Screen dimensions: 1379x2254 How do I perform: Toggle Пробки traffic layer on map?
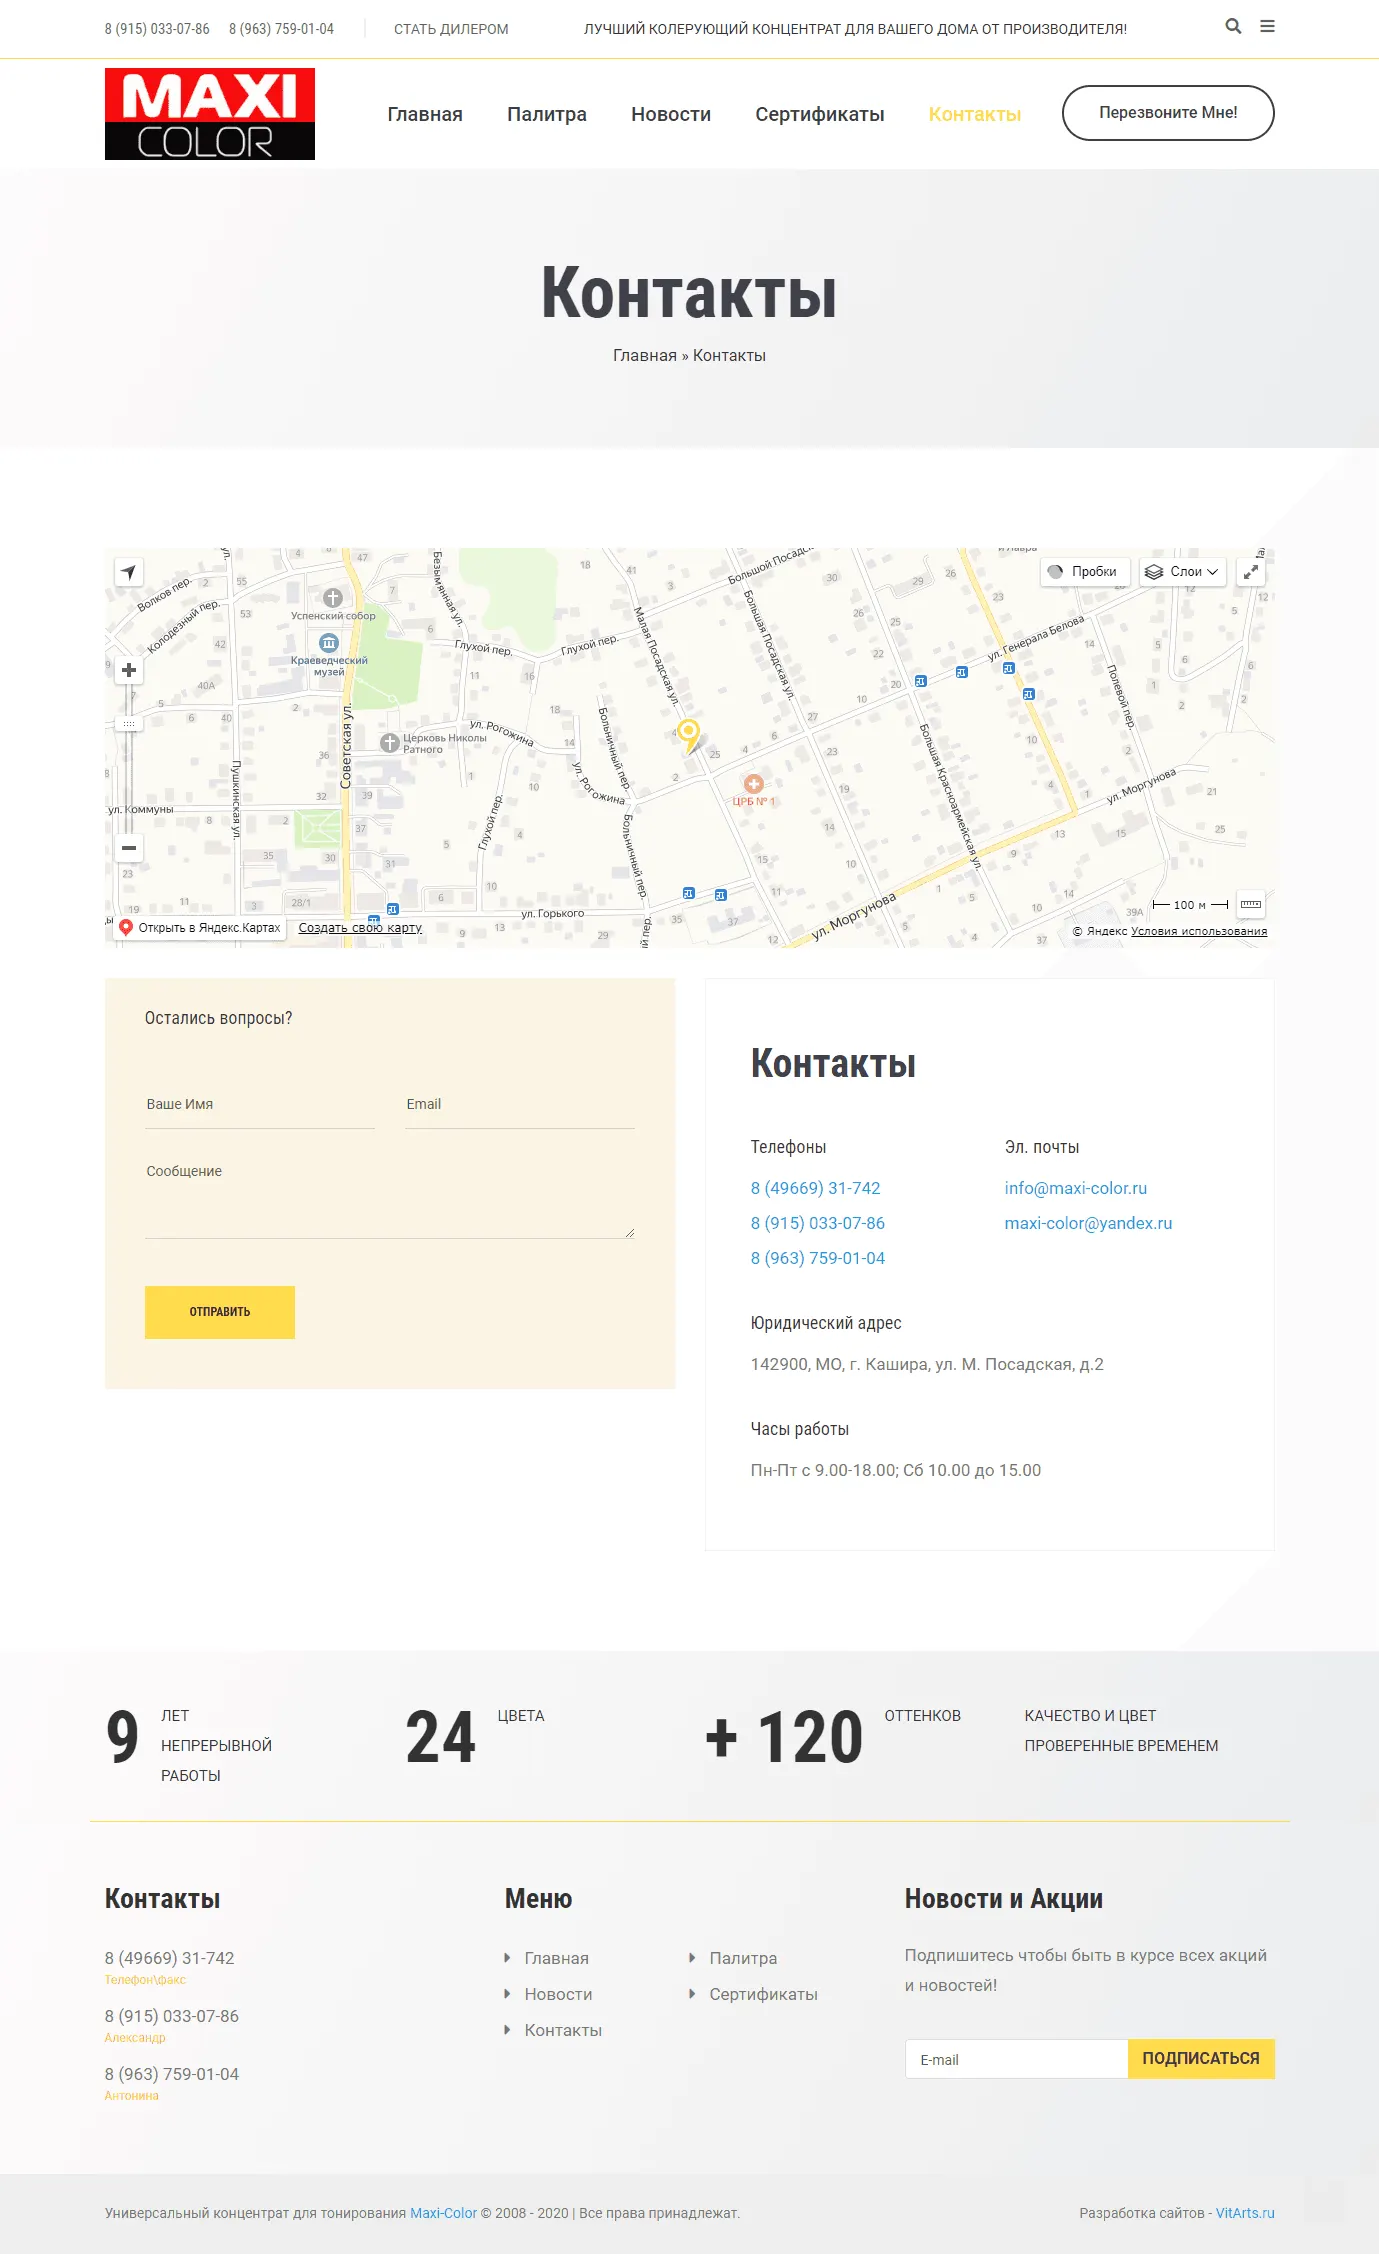point(1085,572)
